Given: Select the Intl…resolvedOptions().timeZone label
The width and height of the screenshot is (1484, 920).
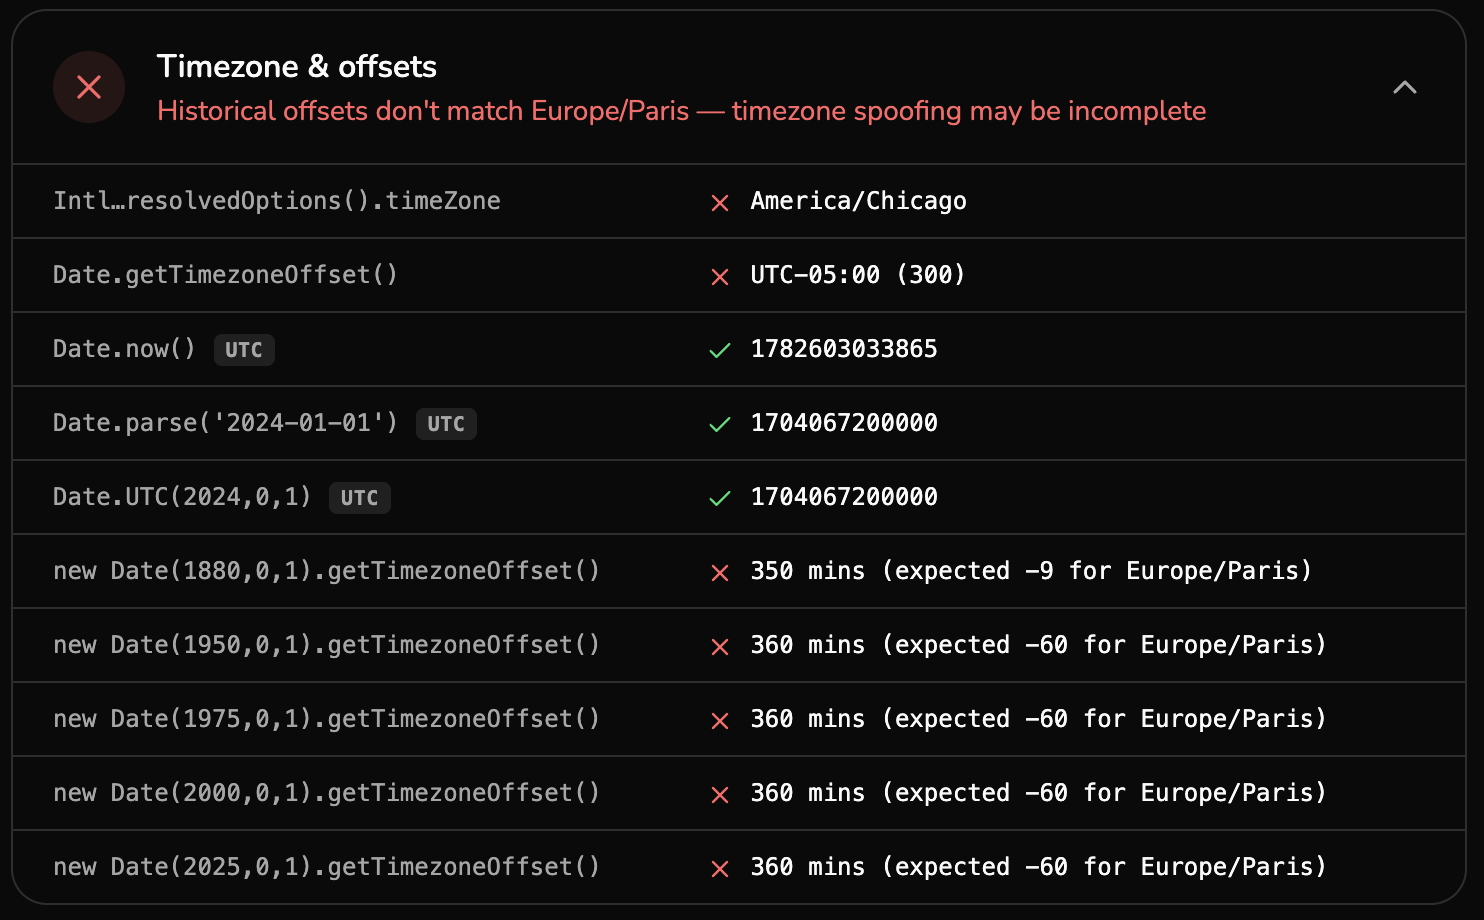Looking at the screenshot, I should pos(277,201).
